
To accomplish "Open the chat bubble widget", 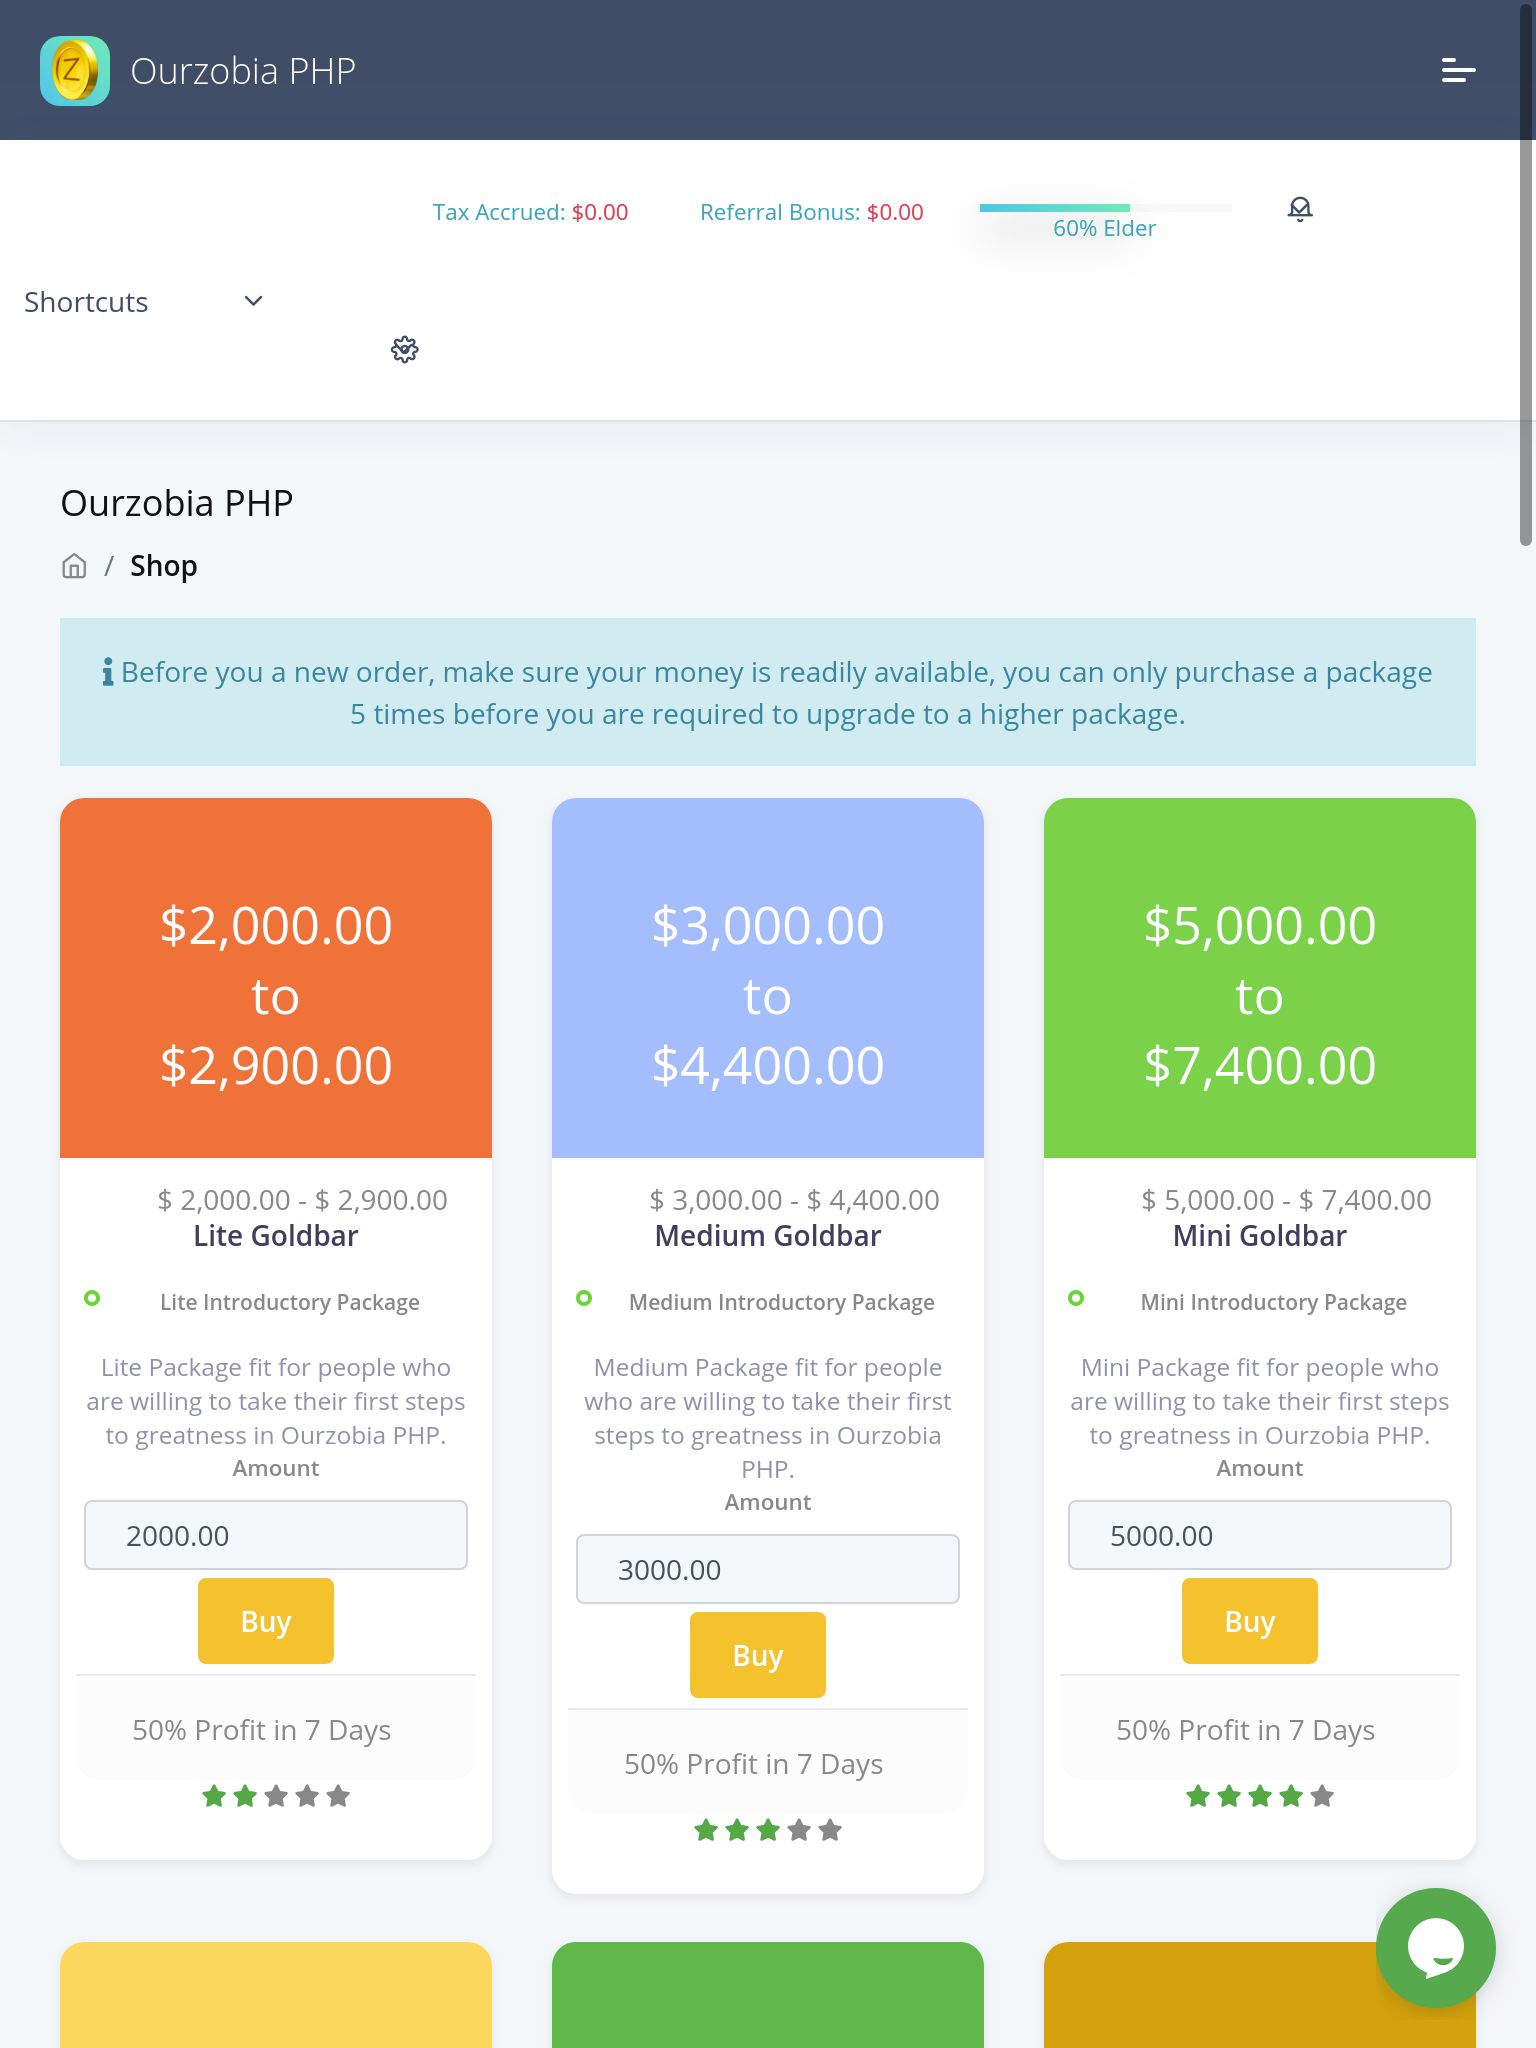I will click(x=1435, y=1947).
